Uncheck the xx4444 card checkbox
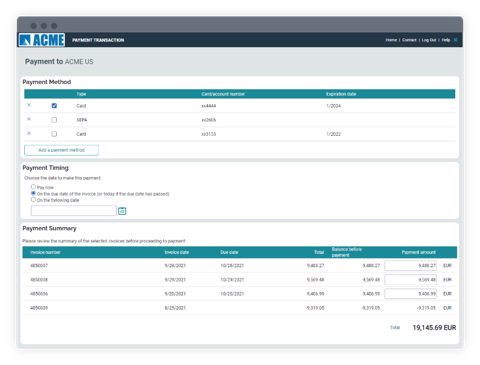 pyautogui.click(x=54, y=106)
